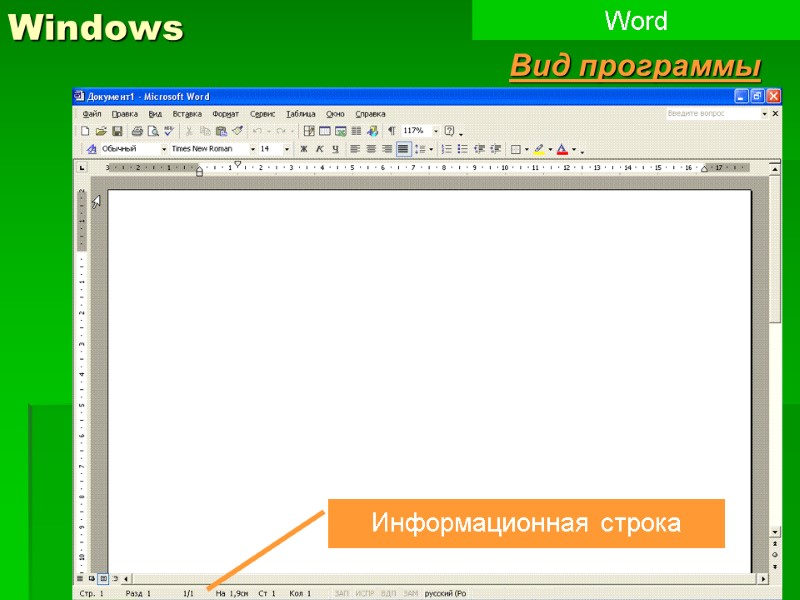This screenshot has width=800, height=600.
Task: Click the horizontal scrollbar right arrow
Action: pos(763,579)
